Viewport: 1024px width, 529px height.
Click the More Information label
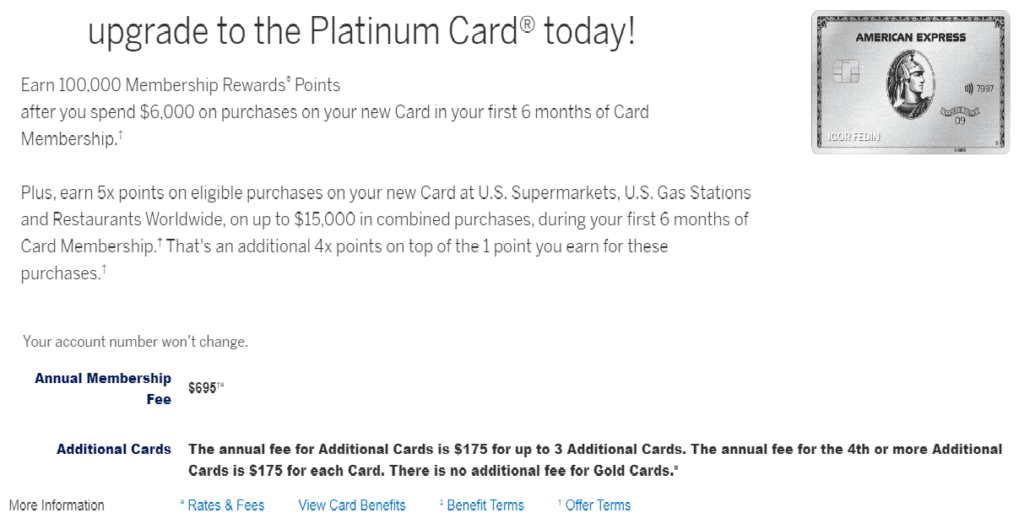click(x=57, y=505)
